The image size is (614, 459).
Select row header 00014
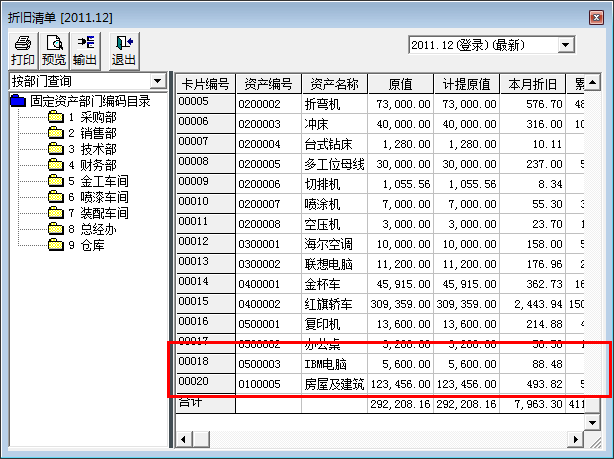[206, 284]
